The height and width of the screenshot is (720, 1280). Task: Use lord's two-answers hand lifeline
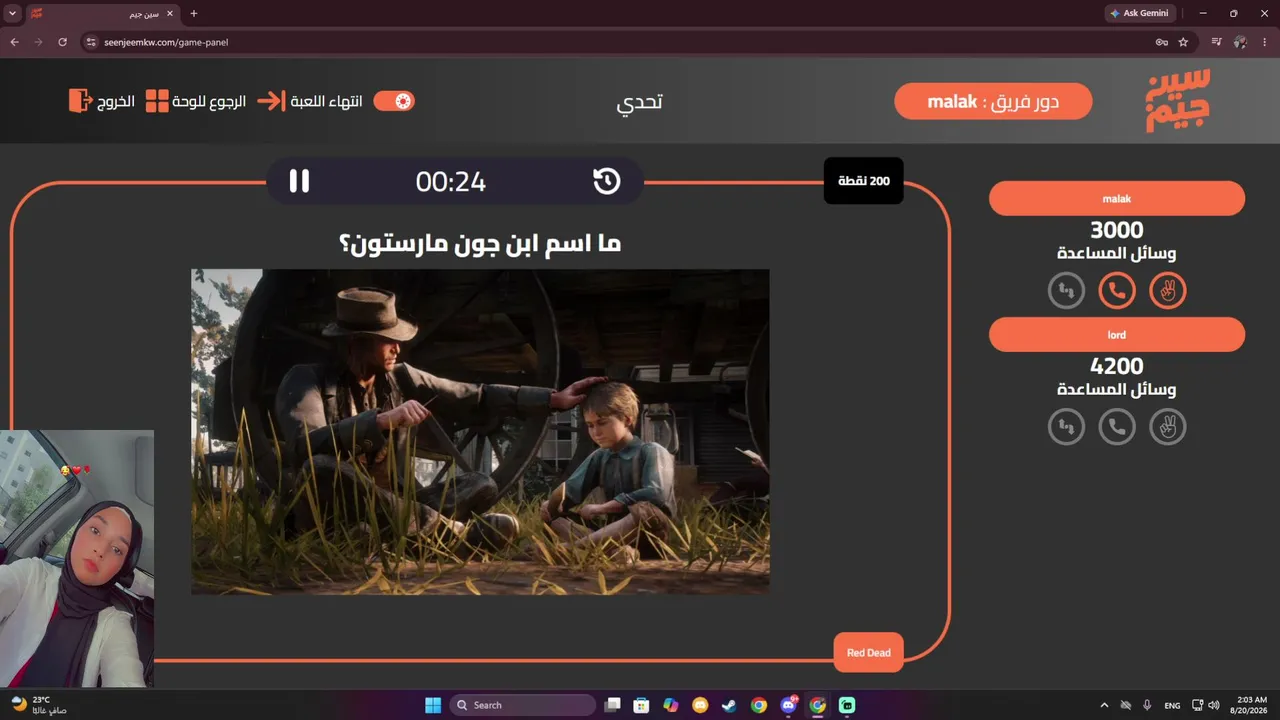1167,427
